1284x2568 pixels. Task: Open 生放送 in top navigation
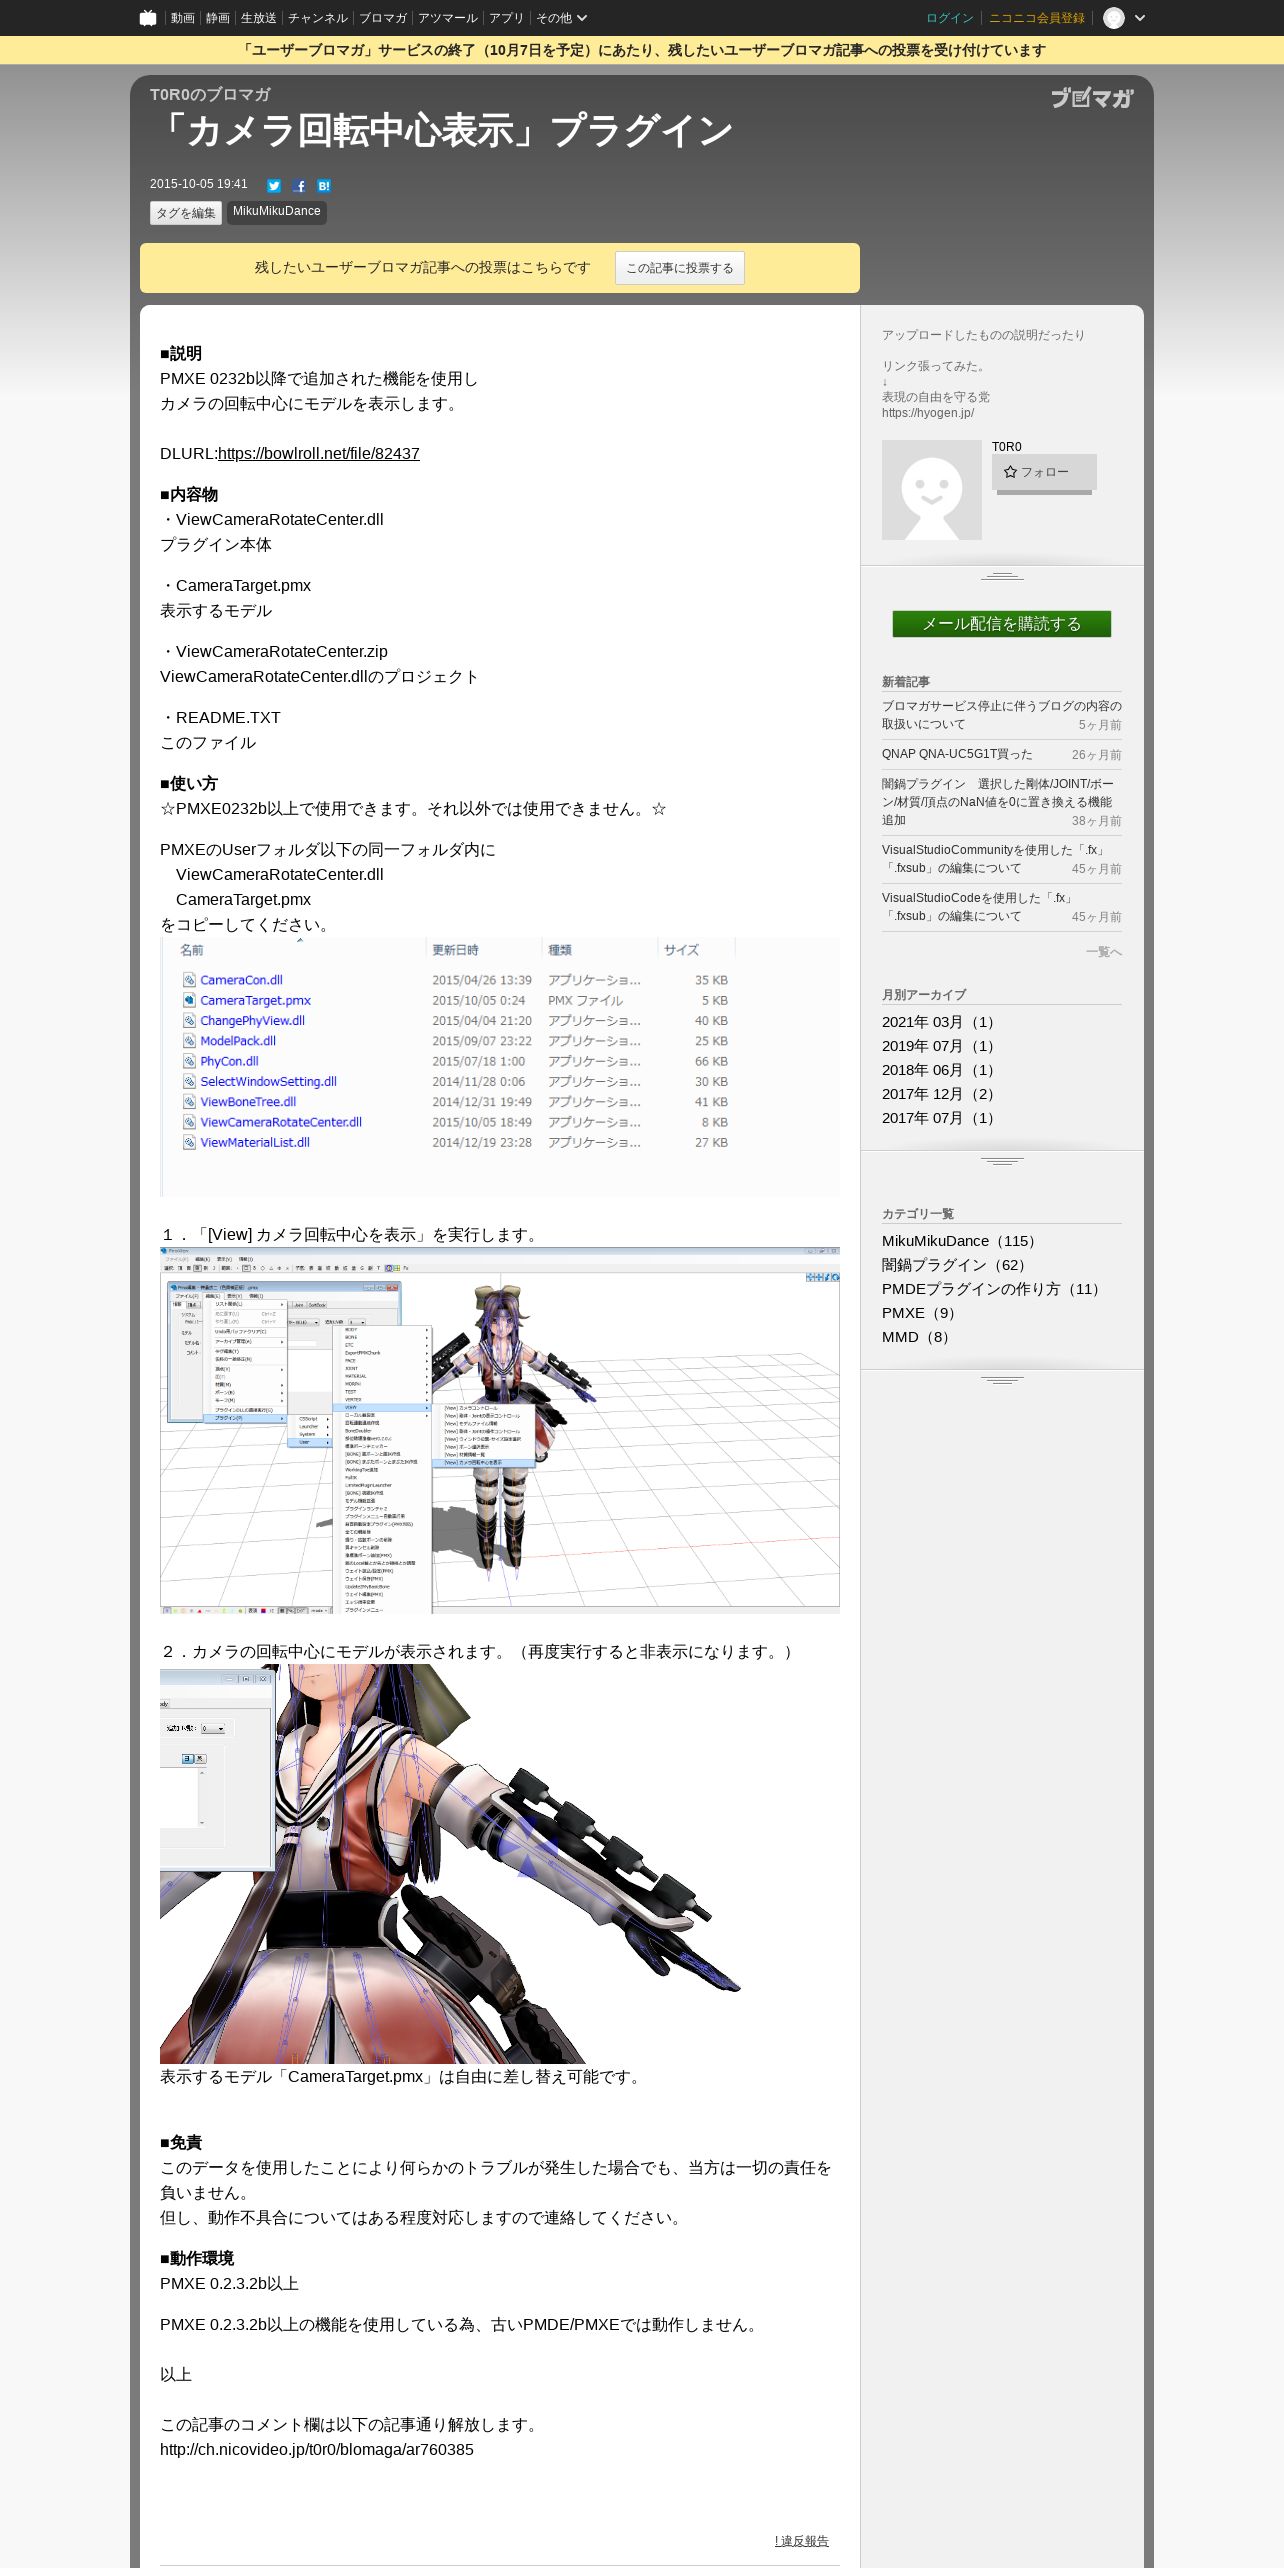[259, 18]
